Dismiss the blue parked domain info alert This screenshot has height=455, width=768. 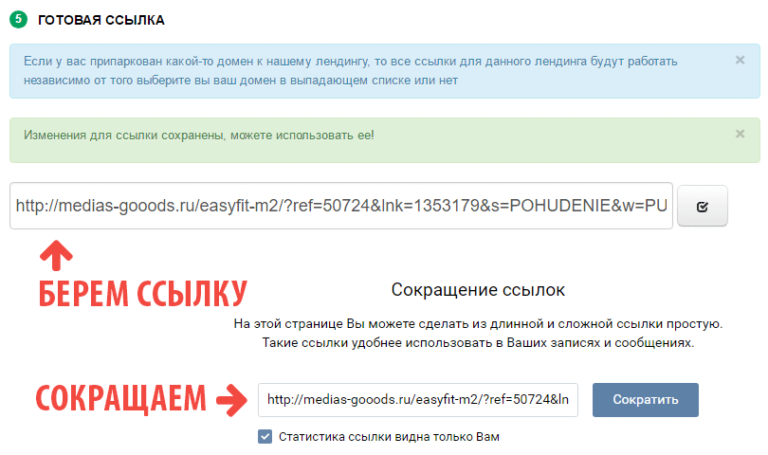740,60
